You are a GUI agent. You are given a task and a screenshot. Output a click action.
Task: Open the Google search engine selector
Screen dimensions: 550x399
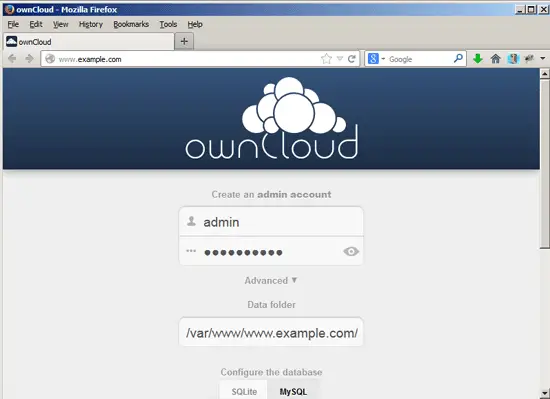(x=376, y=59)
